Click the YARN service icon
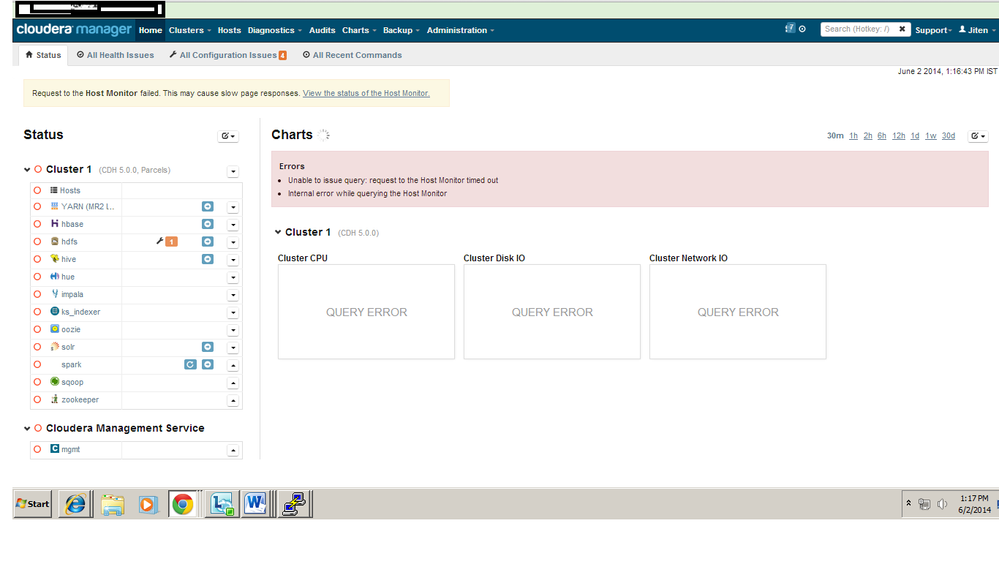Screen dimensions: 999x562 (x=55, y=206)
